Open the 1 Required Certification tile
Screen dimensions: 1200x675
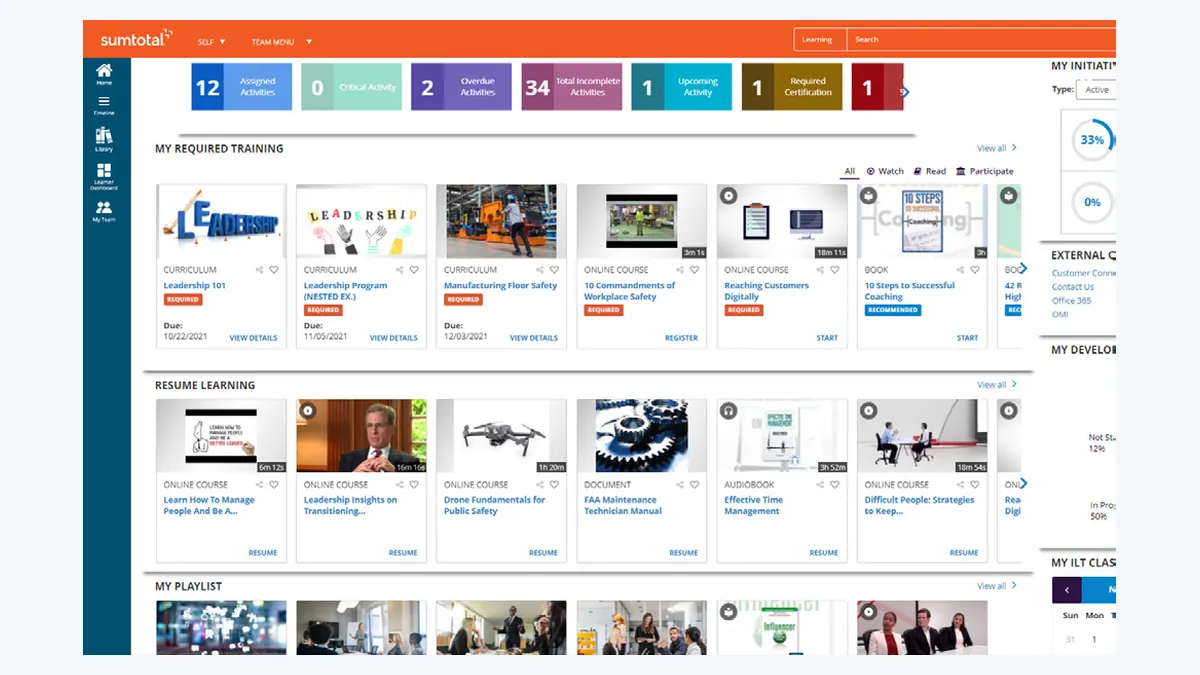(791, 87)
